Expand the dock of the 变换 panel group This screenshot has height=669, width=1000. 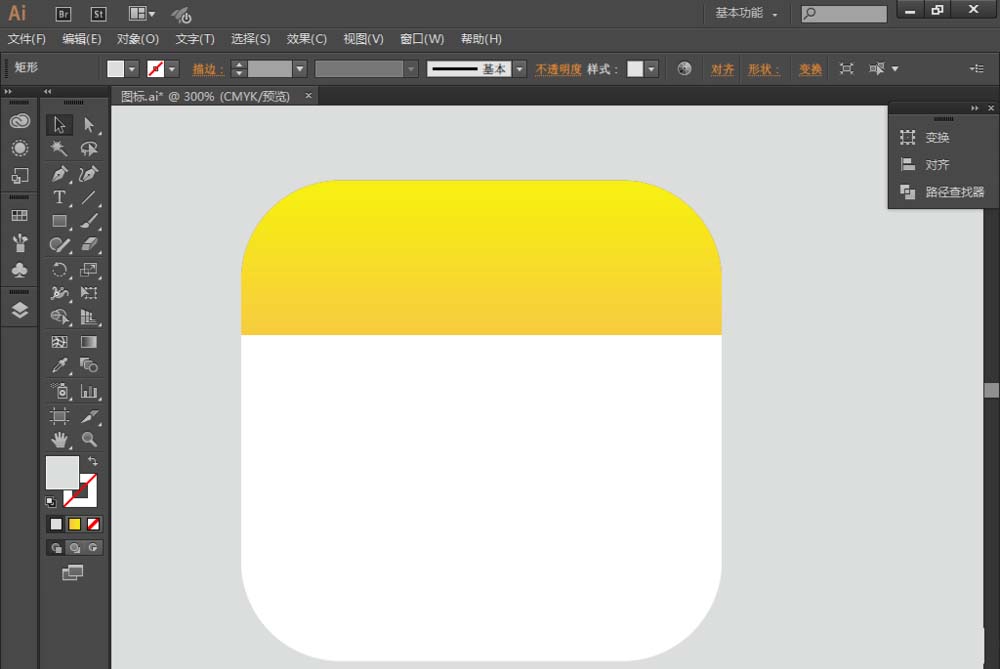[x=974, y=108]
